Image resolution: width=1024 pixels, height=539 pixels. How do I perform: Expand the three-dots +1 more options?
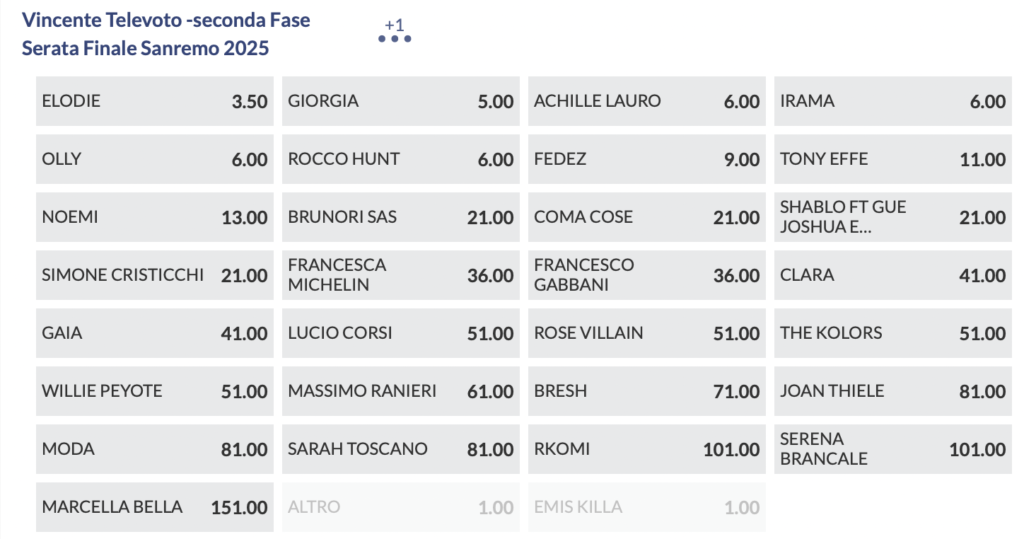(x=395, y=37)
